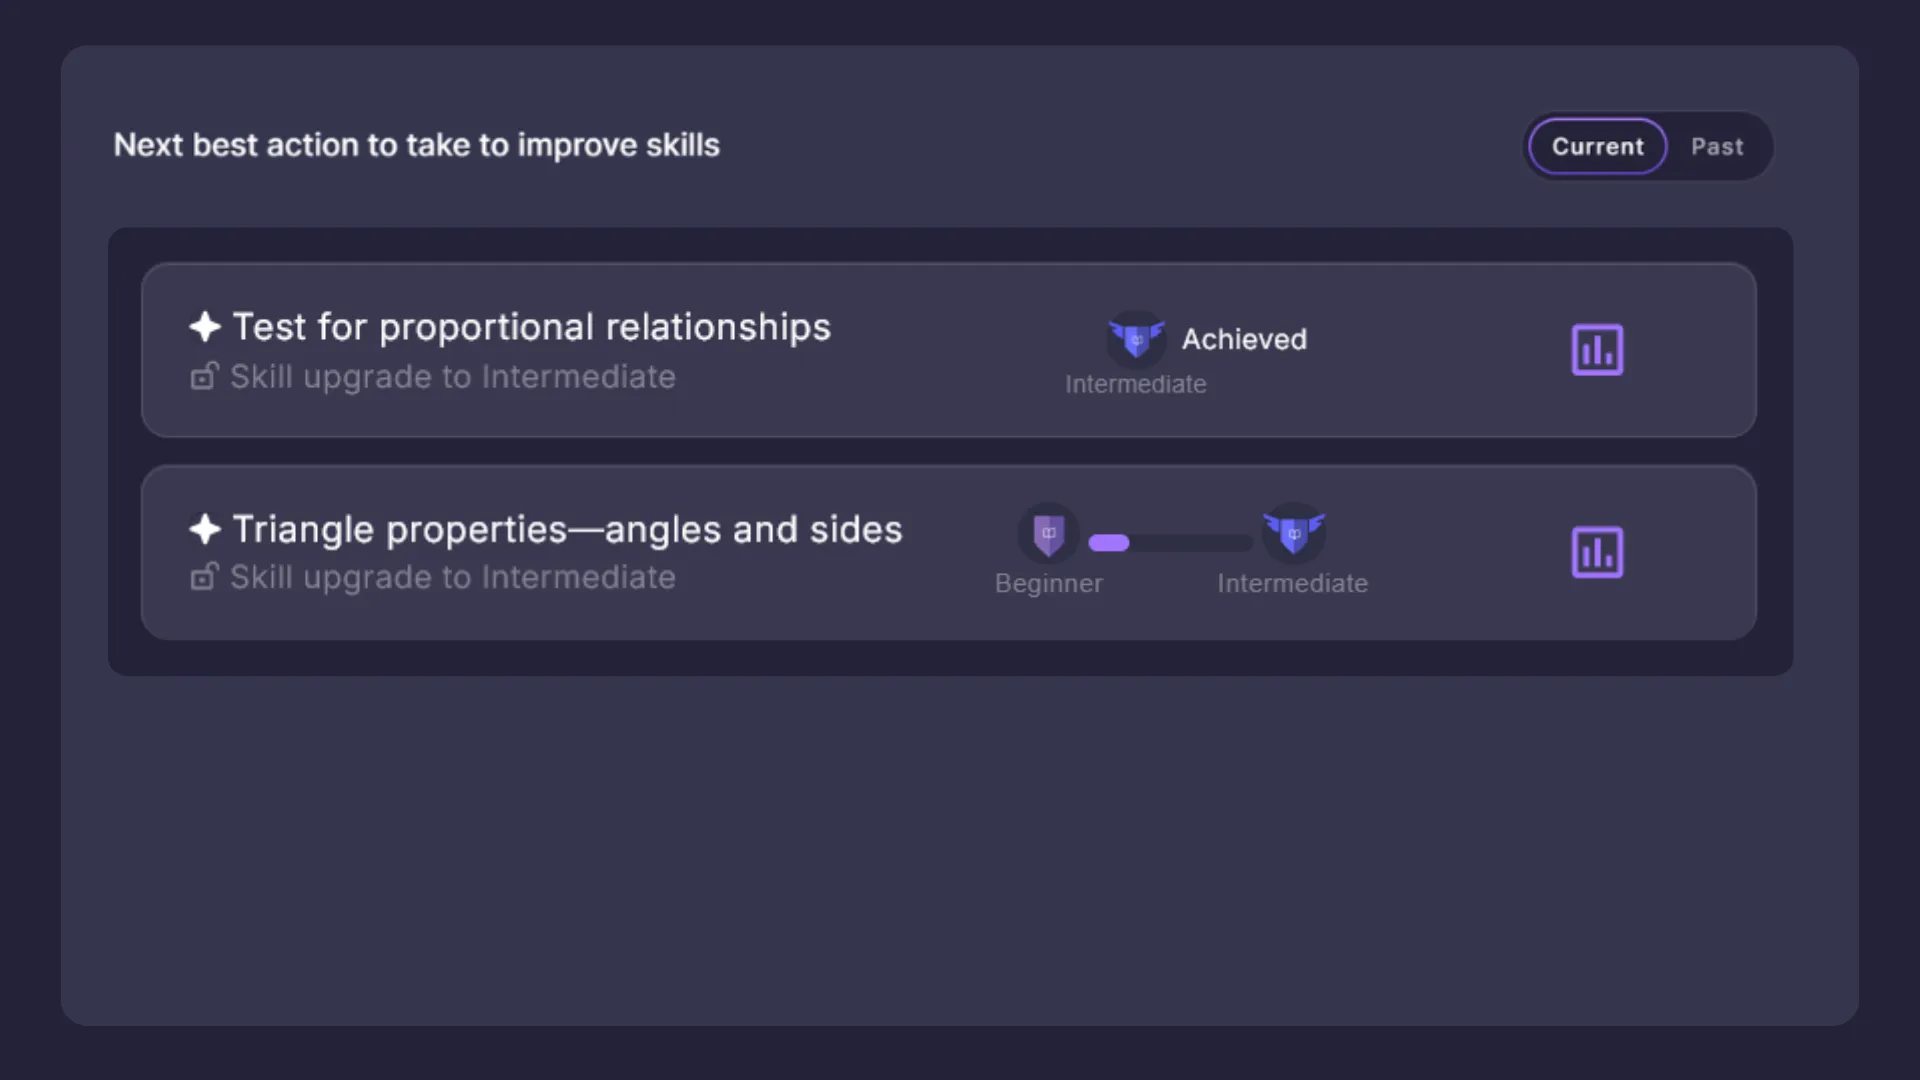
Task: Switch to the Past tab
Action: pos(1717,147)
